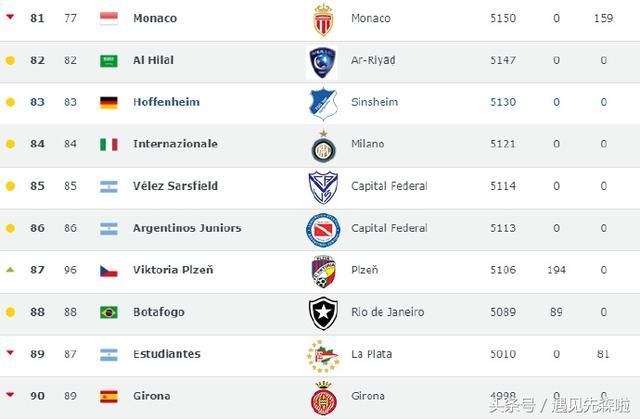Viewport: 640px width, 419px height.
Task: Click the Estudiantes club crest
Action: [322, 355]
